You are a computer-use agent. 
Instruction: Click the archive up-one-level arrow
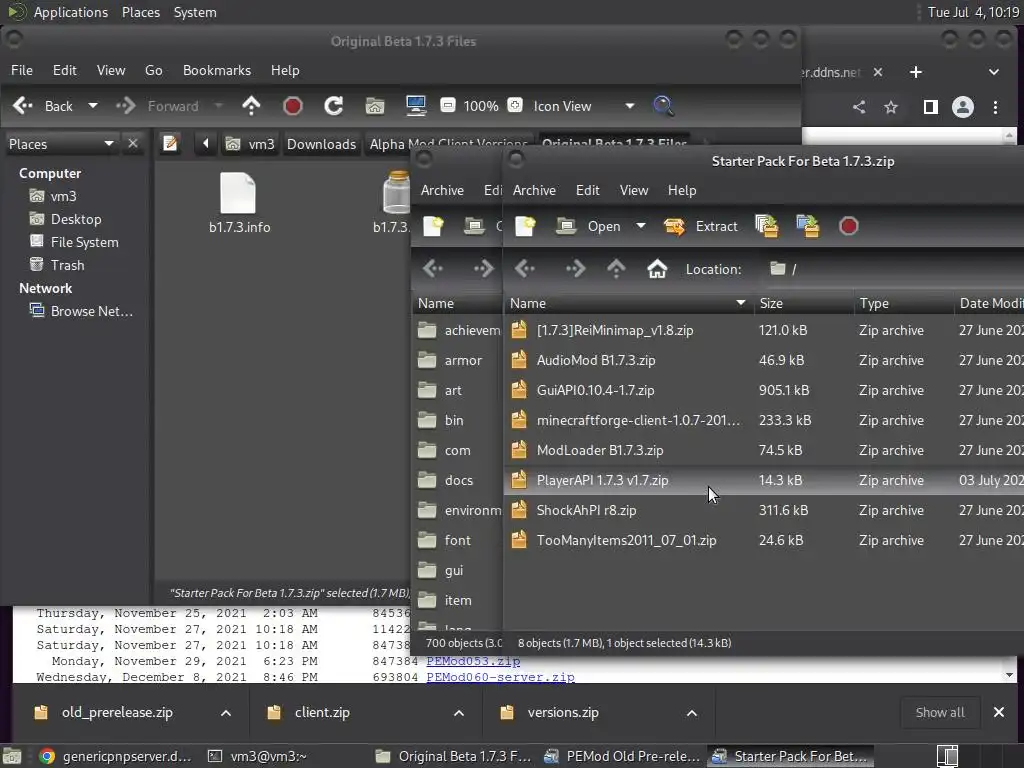616,268
